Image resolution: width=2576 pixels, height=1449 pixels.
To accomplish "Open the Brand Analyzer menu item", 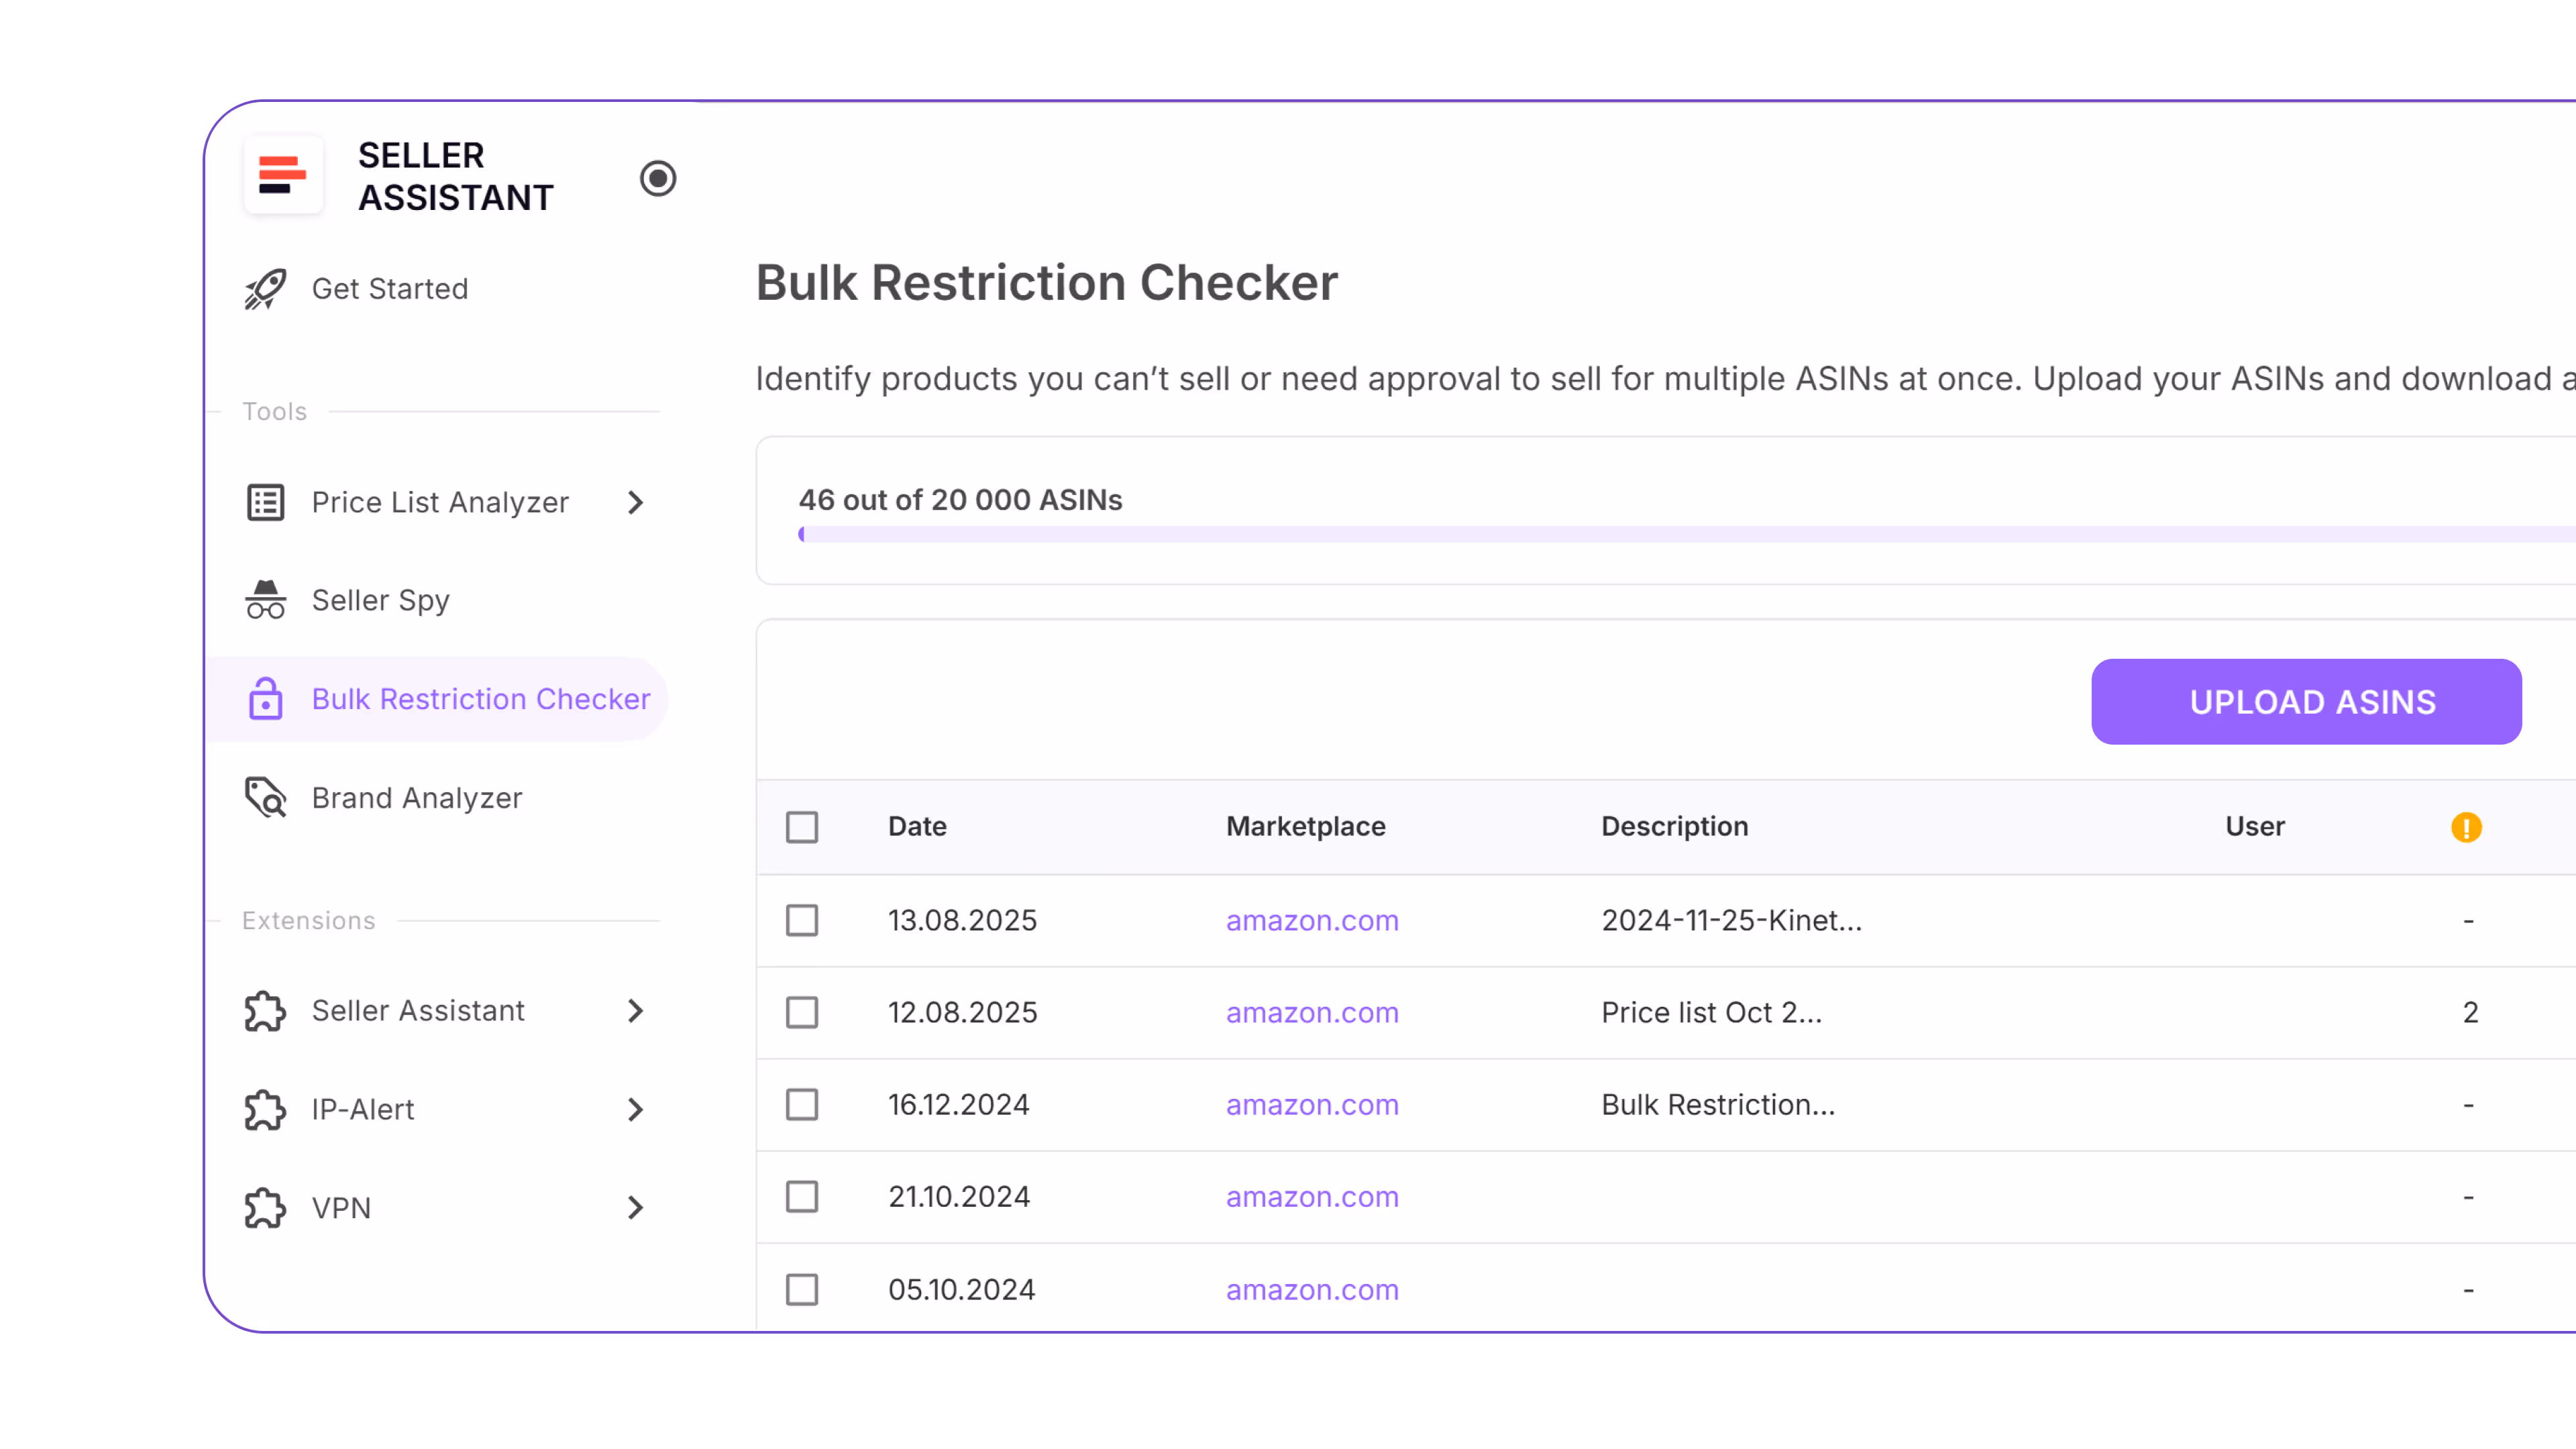I will [x=416, y=798].
